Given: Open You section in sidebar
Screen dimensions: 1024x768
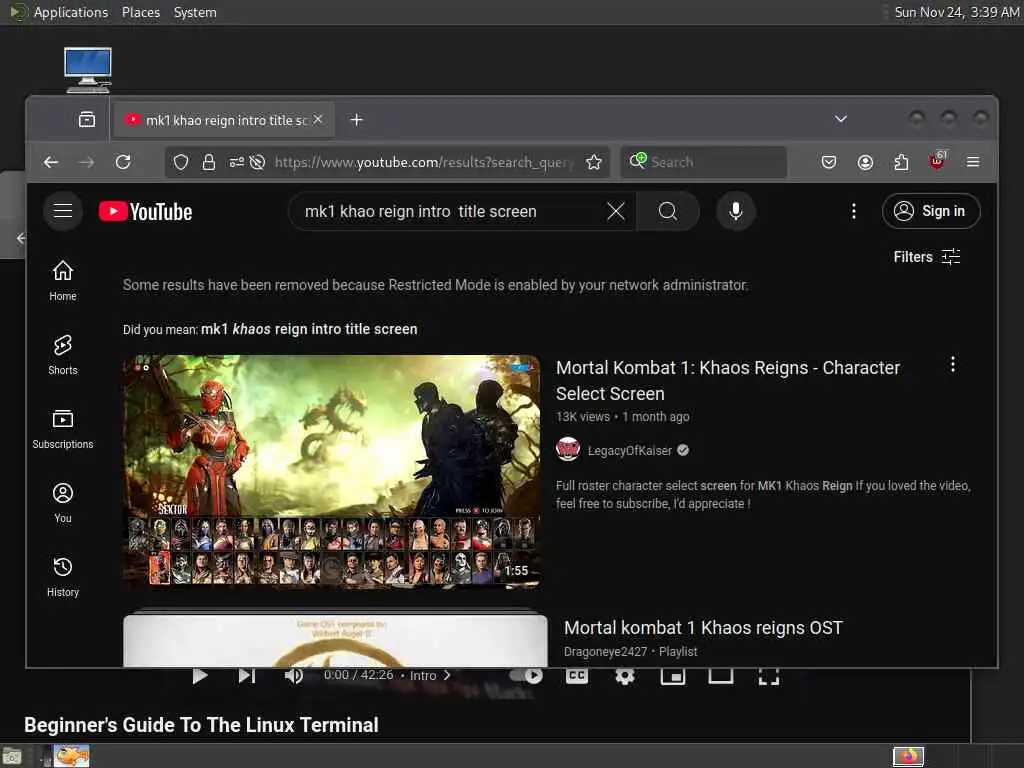Looking at the screenshot, I should point(63,502).
